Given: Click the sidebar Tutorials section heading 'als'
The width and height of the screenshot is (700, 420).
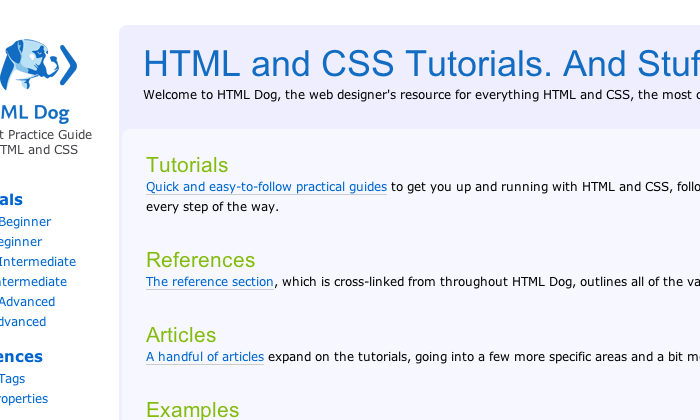Looking at the screenshot, I should (x=11, y=200).
